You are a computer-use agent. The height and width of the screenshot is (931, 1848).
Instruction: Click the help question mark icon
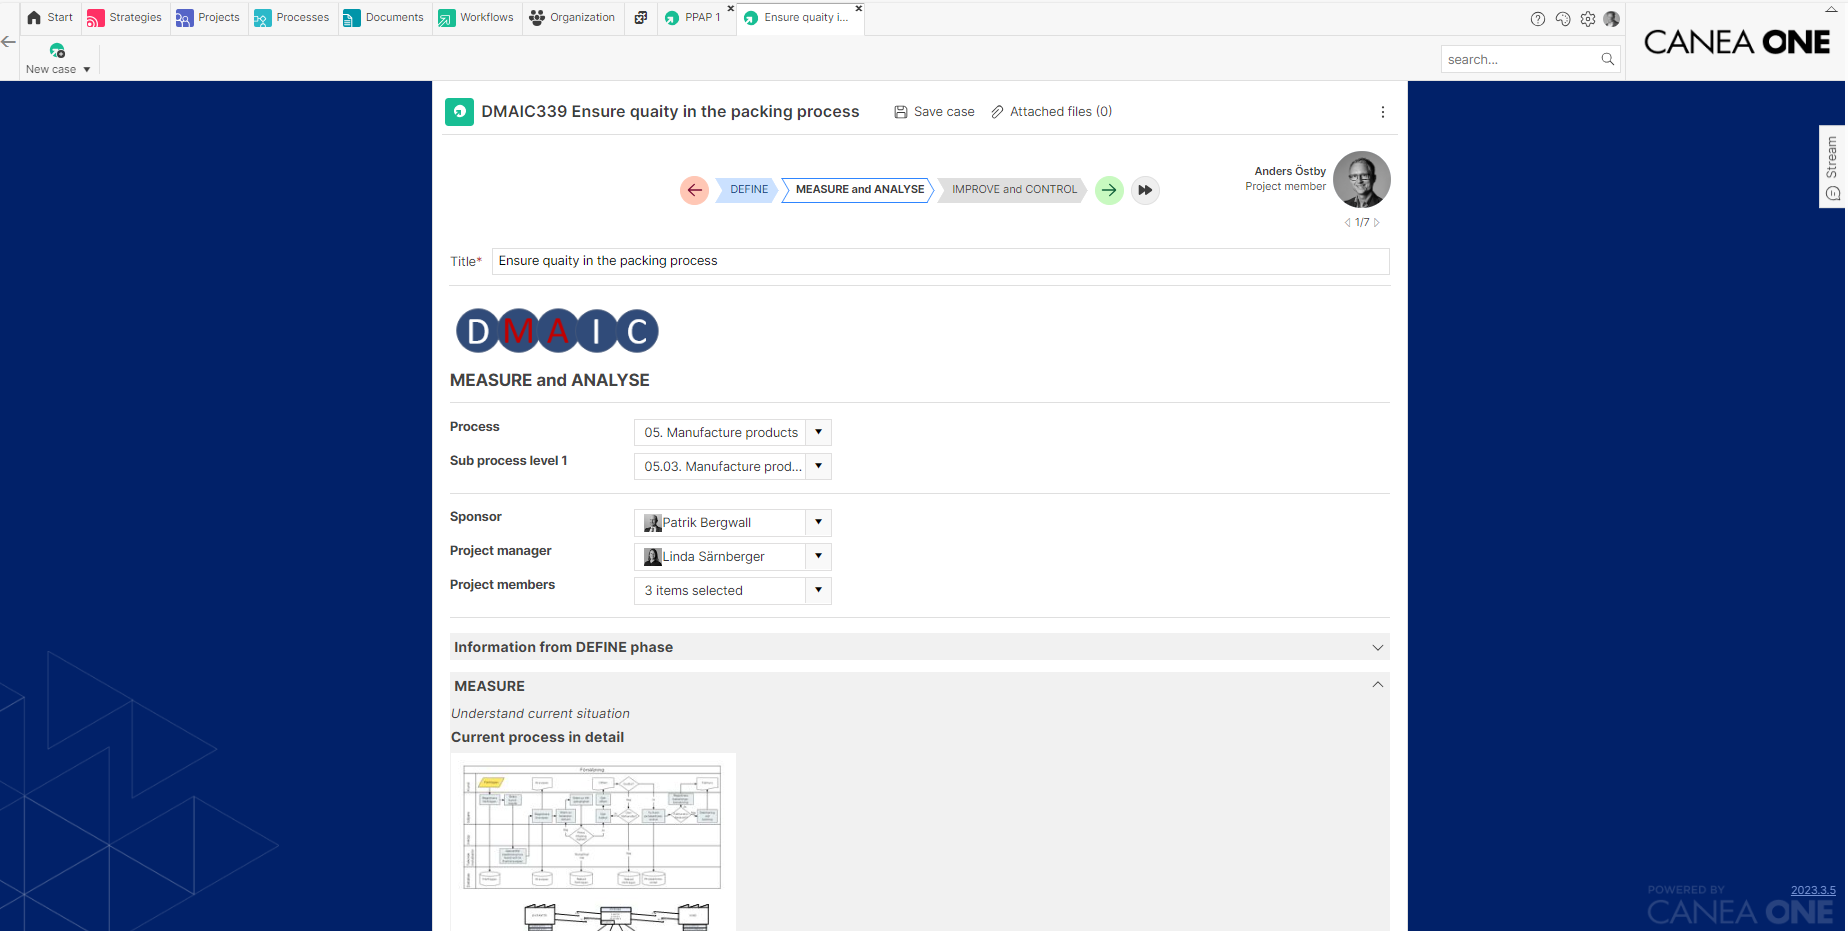(x=1537, y=19)
